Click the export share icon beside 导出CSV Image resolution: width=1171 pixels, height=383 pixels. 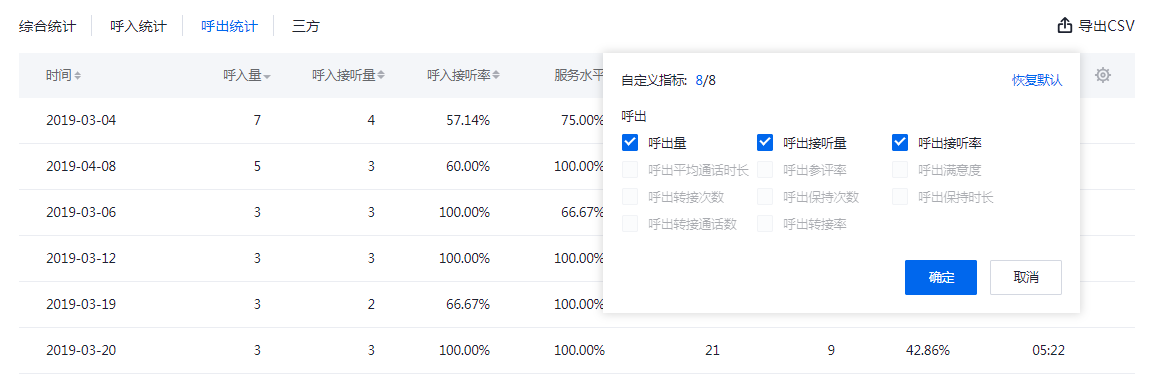click(x=1065, y=26)
